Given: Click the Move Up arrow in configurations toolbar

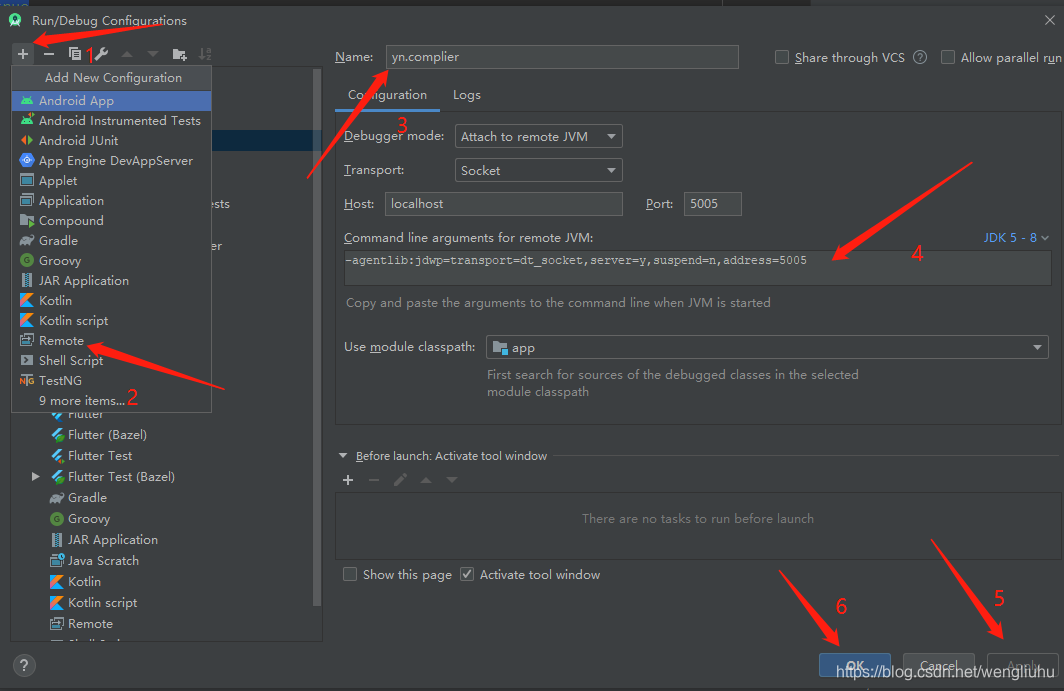Looking at the screenshot, I should 127,54.
